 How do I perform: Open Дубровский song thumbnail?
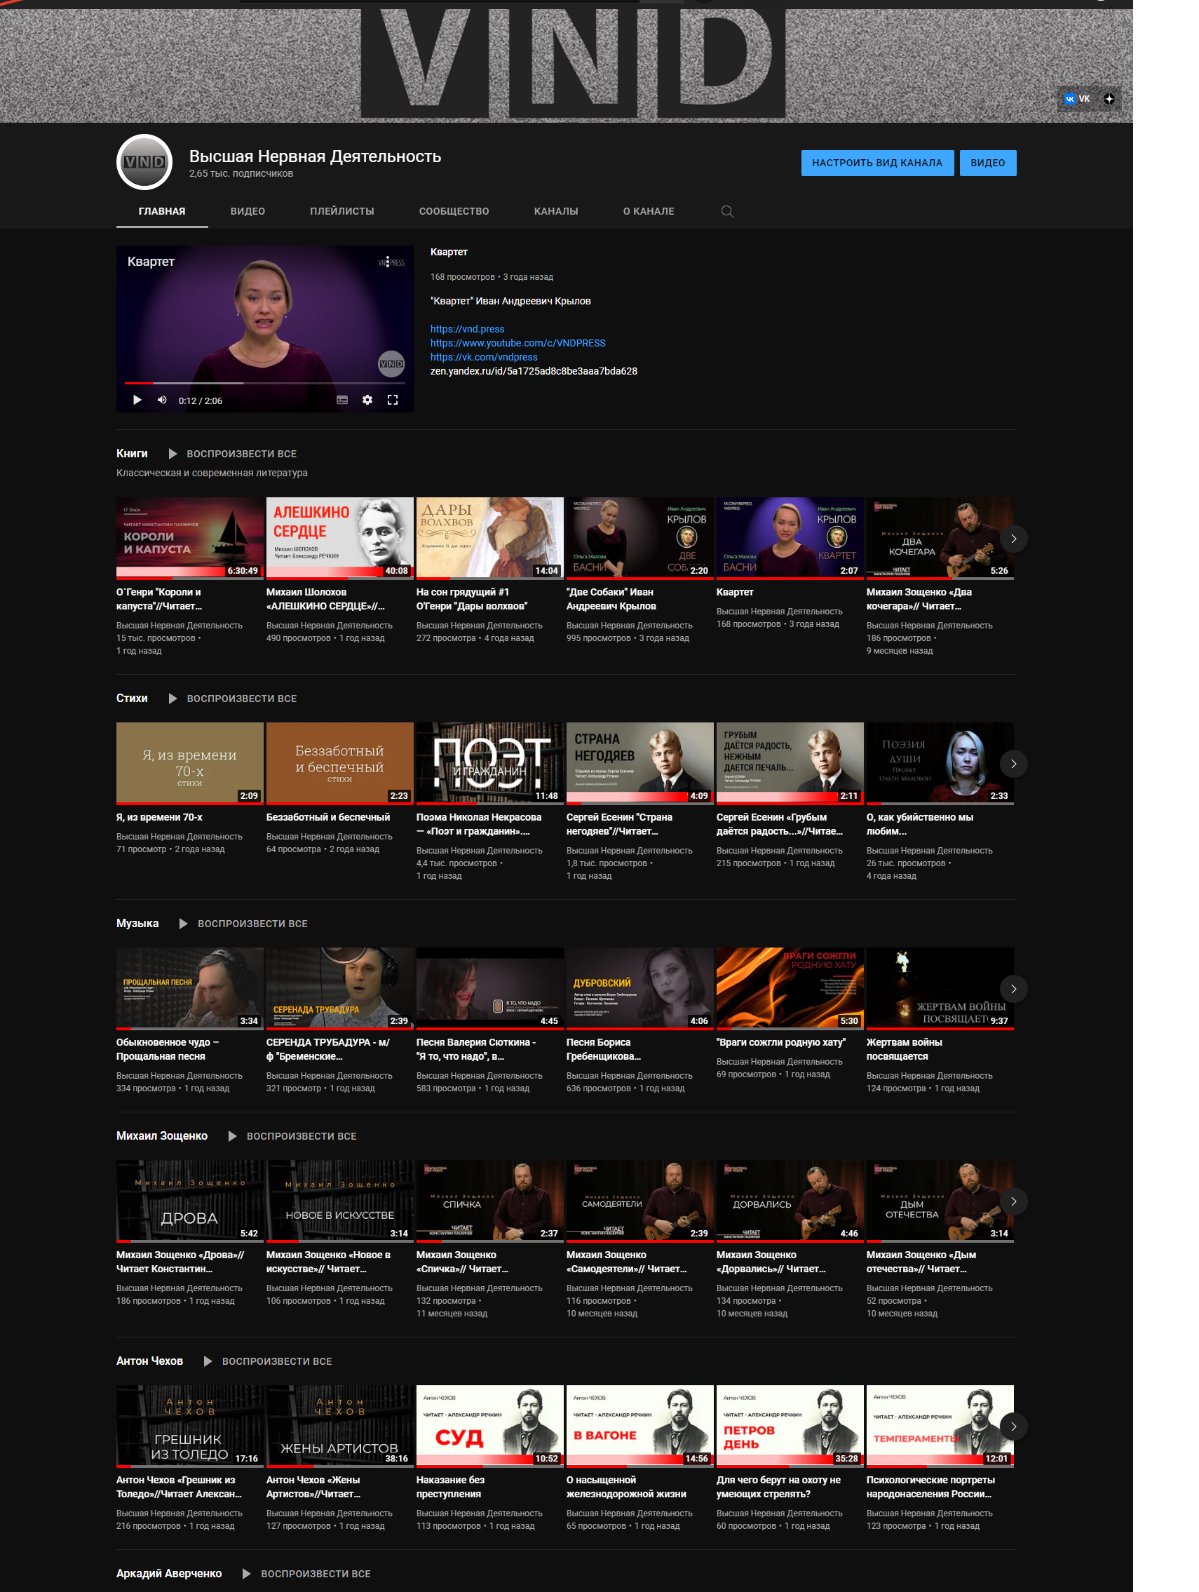pos(640,988)
